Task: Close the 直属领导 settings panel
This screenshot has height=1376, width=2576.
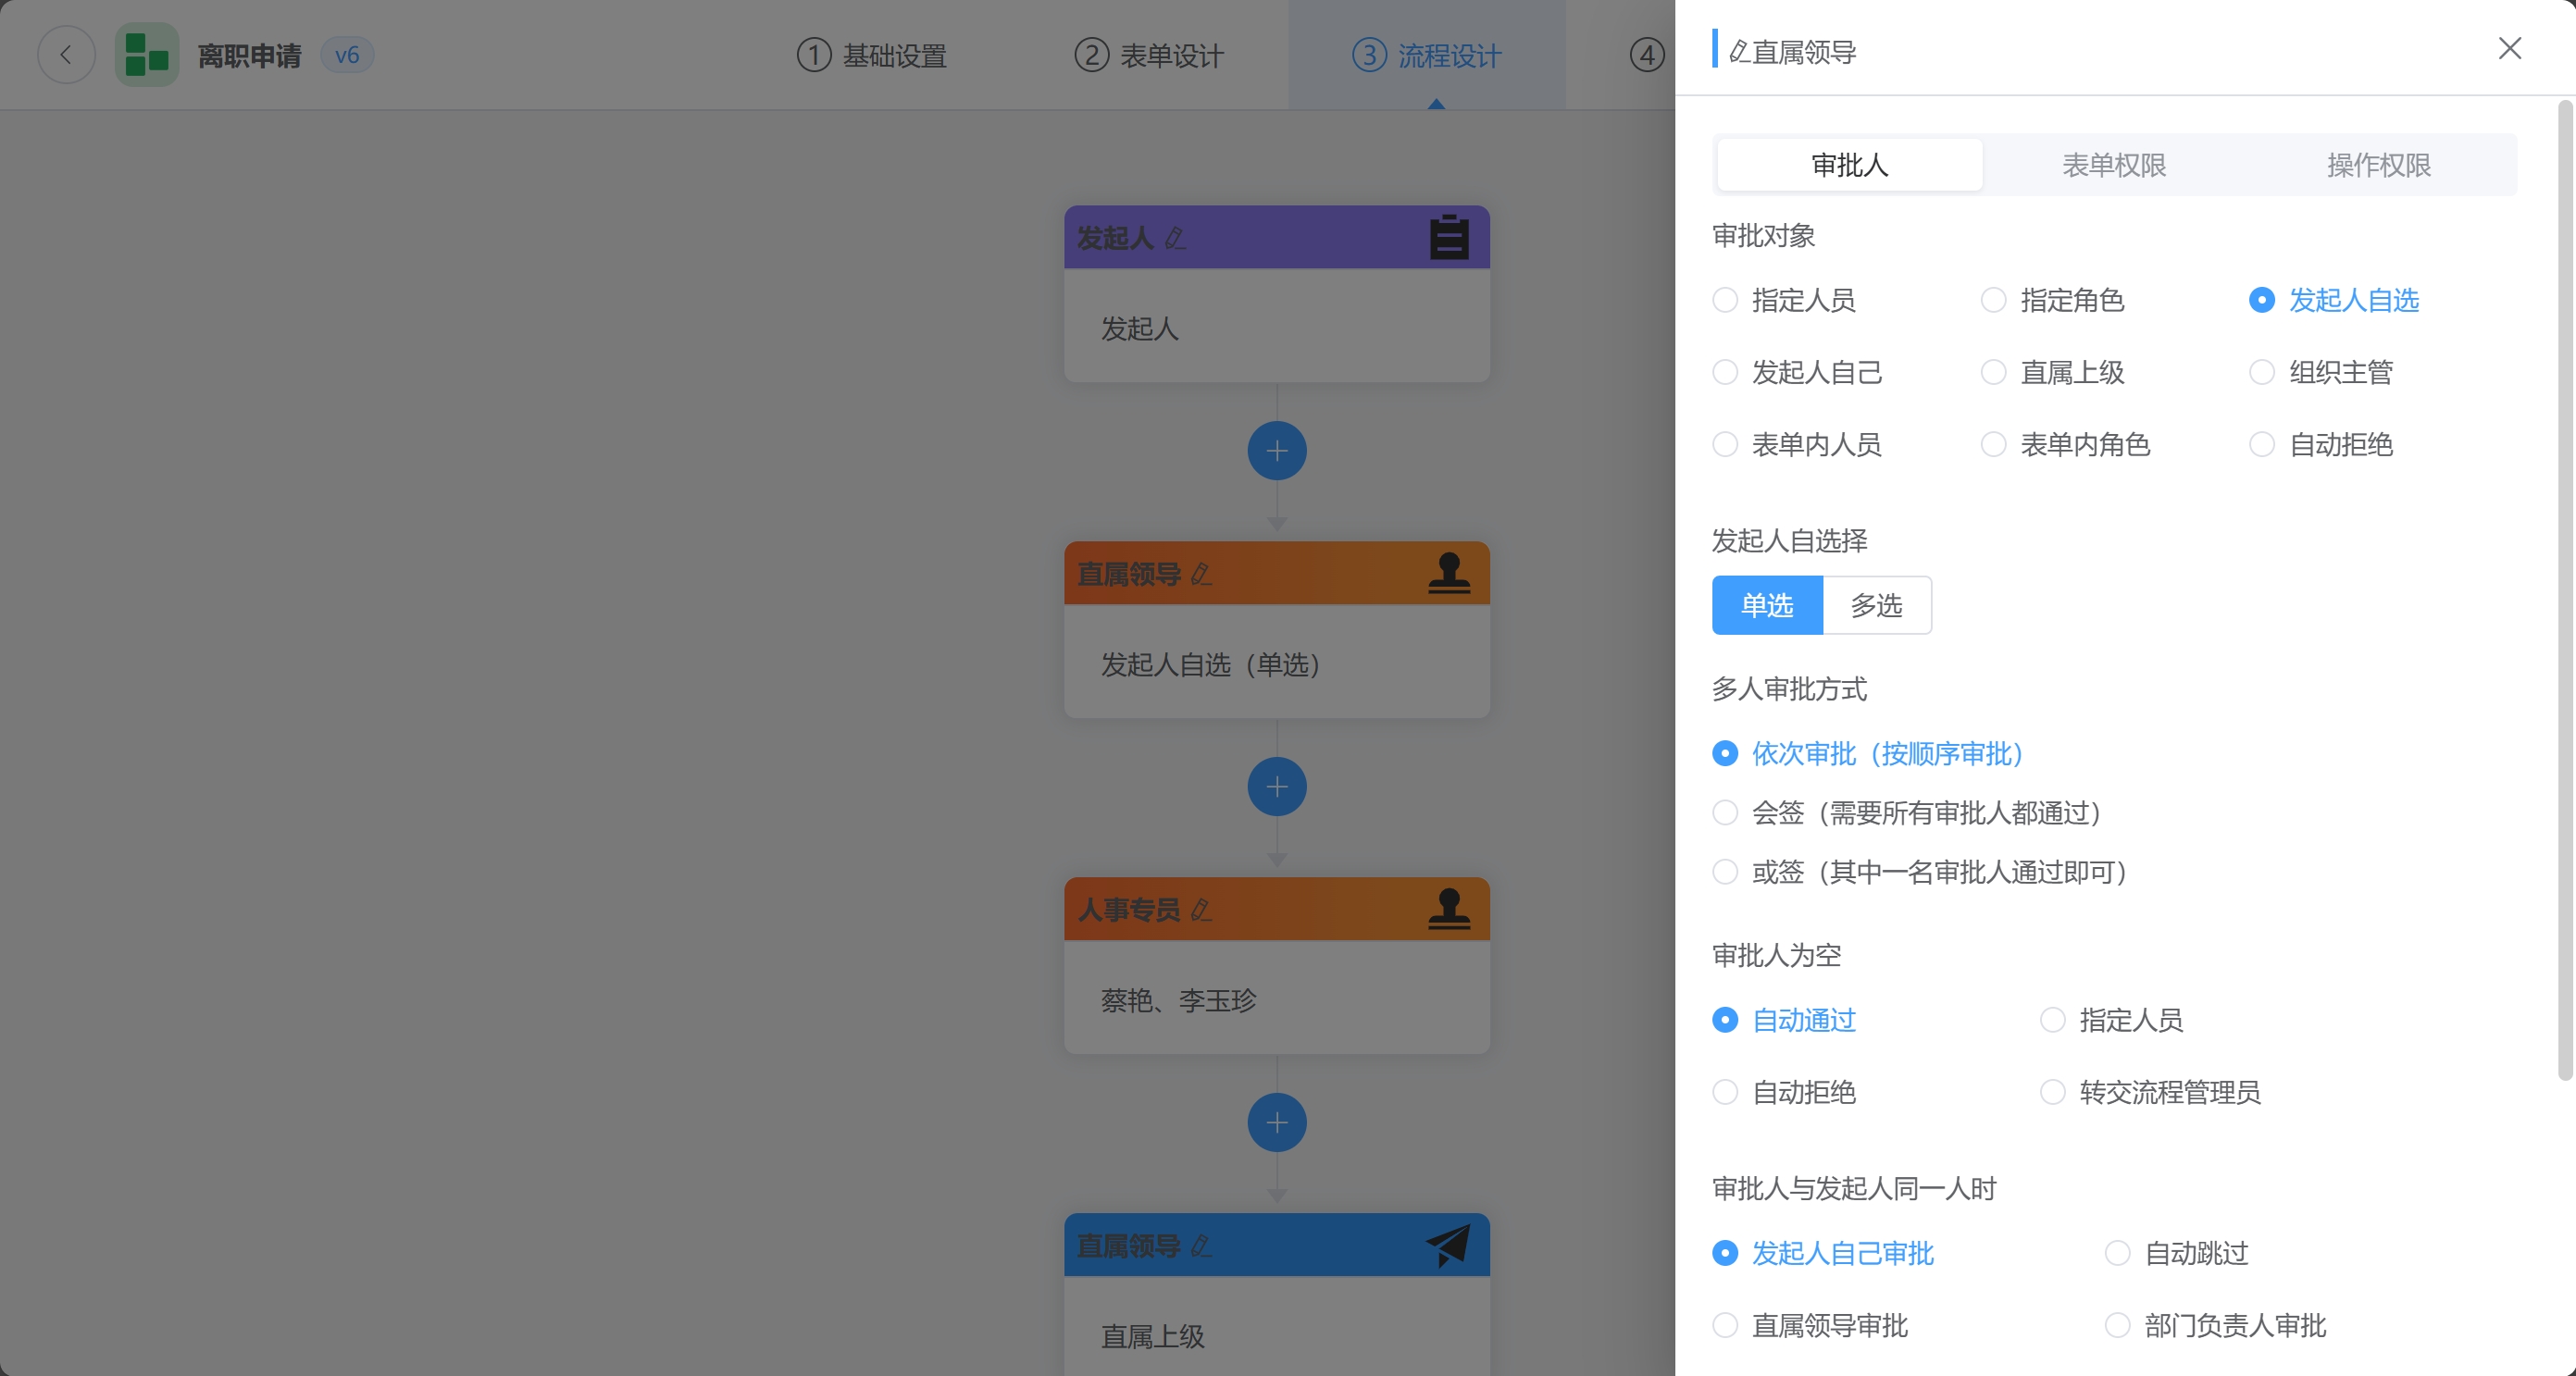Action: click(2509, 49)
